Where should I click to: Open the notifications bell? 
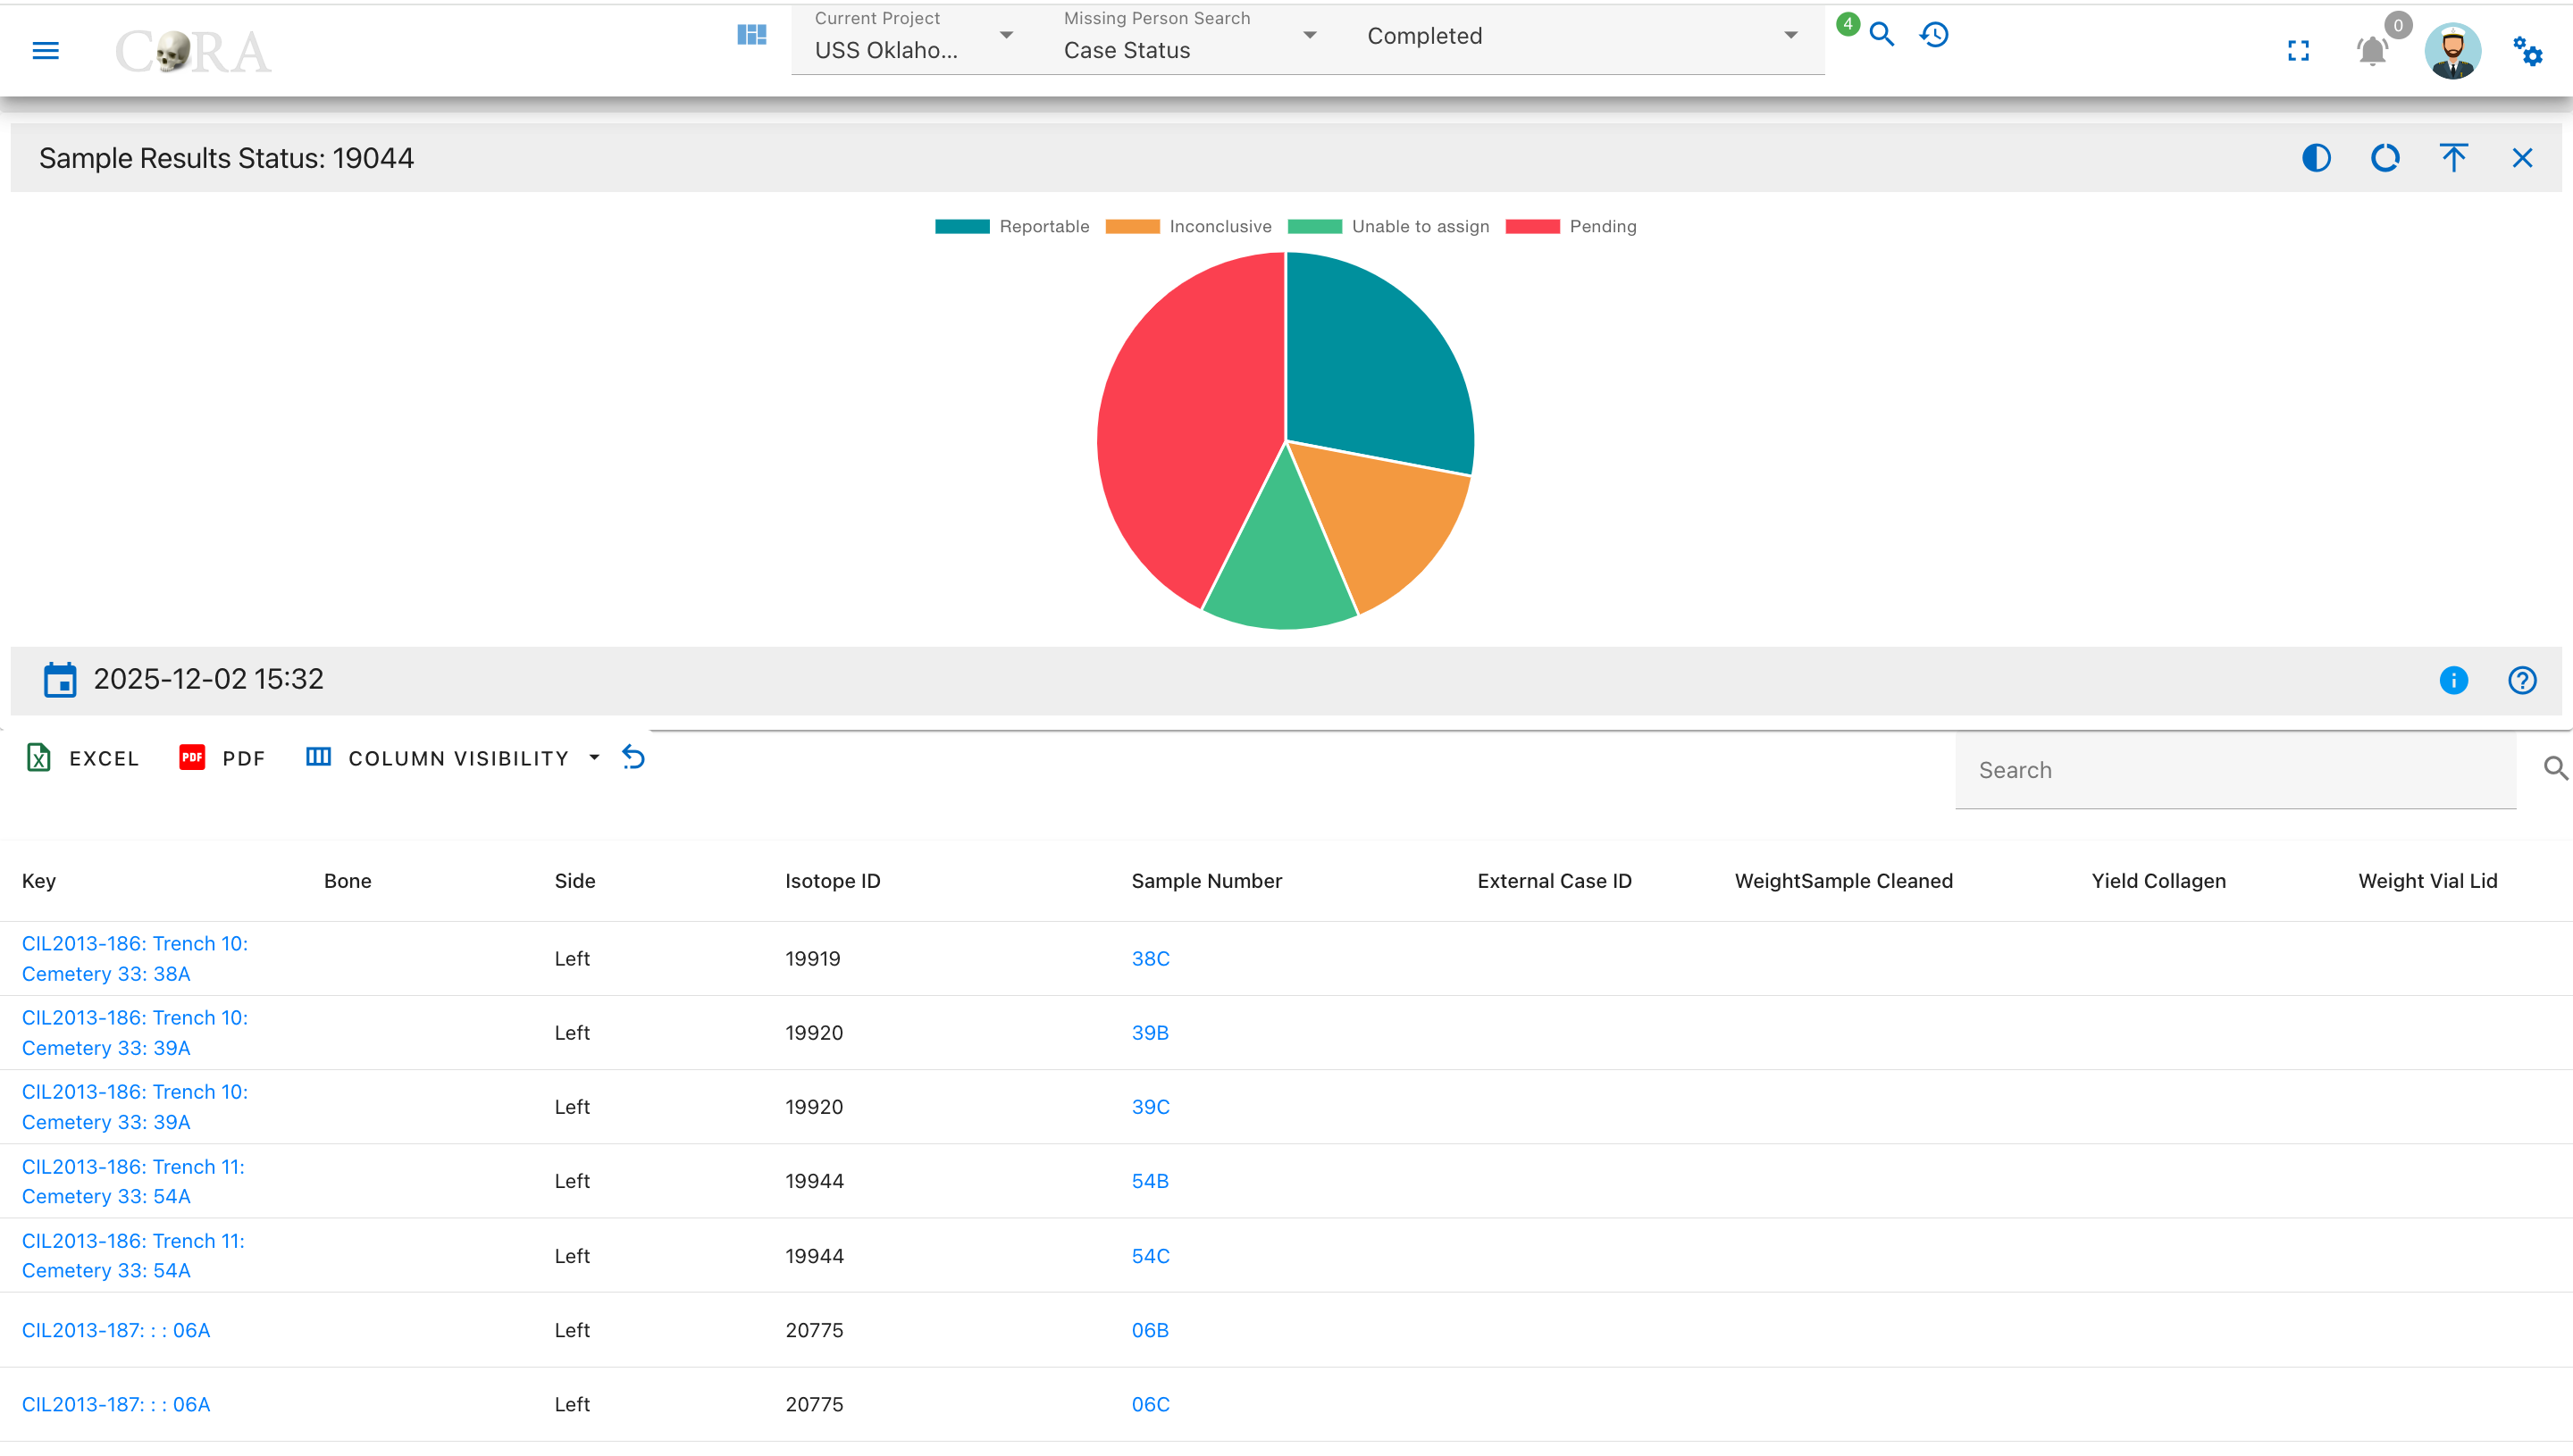click(2372, 50)
